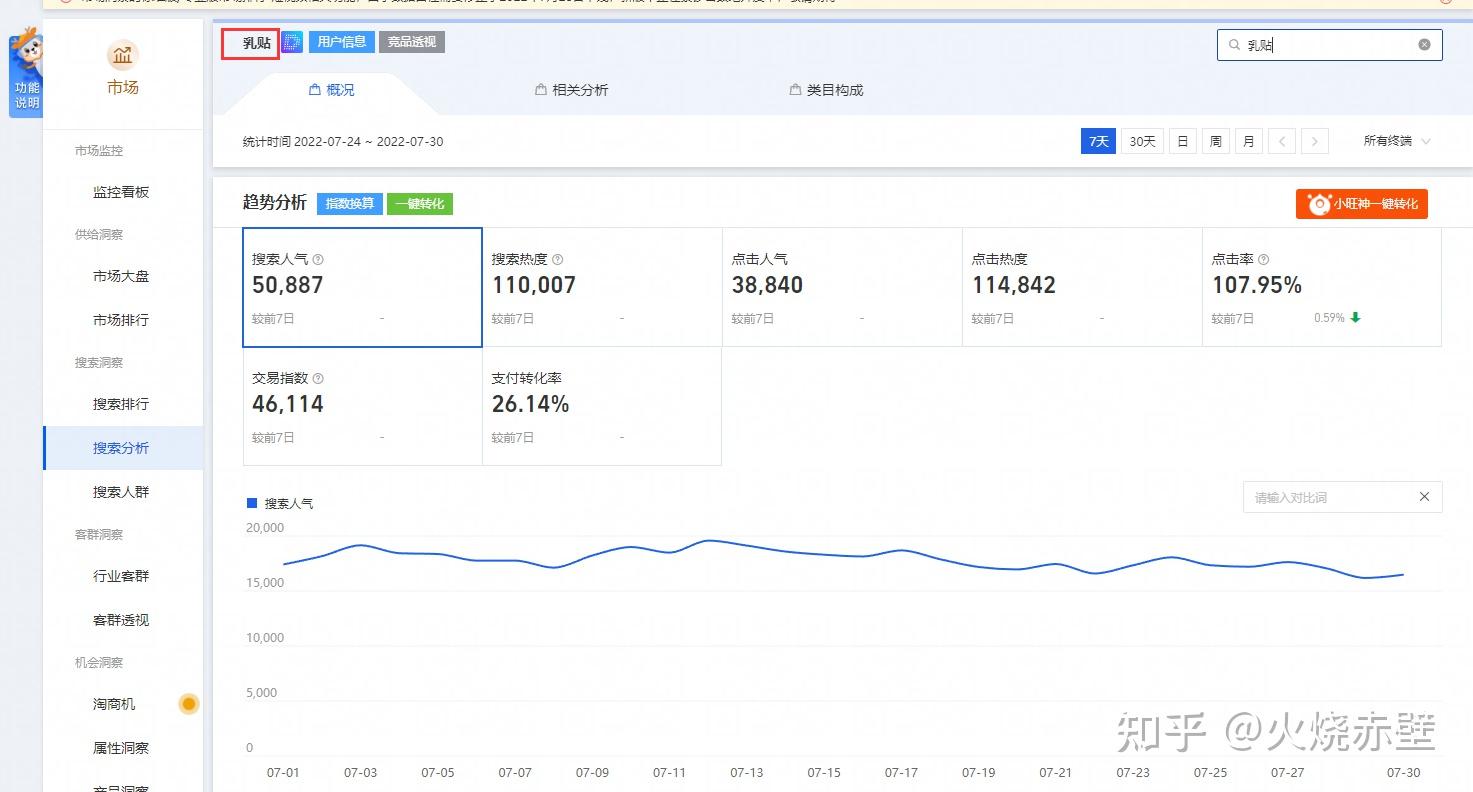The height and width of the screenshot is (792, 1473).
Task: Click the 市场监控 section heading
Action: click(99, 151)
